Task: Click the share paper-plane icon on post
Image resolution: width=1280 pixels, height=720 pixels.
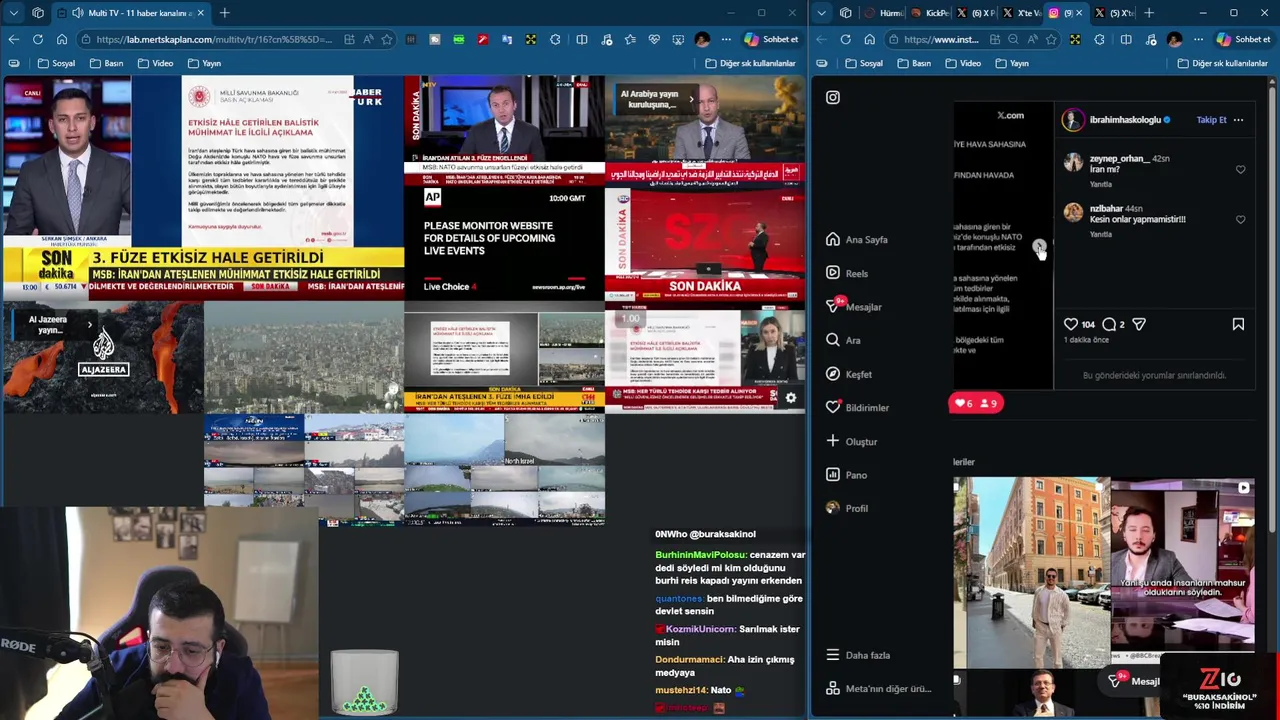Action: tap(1139, 324)
